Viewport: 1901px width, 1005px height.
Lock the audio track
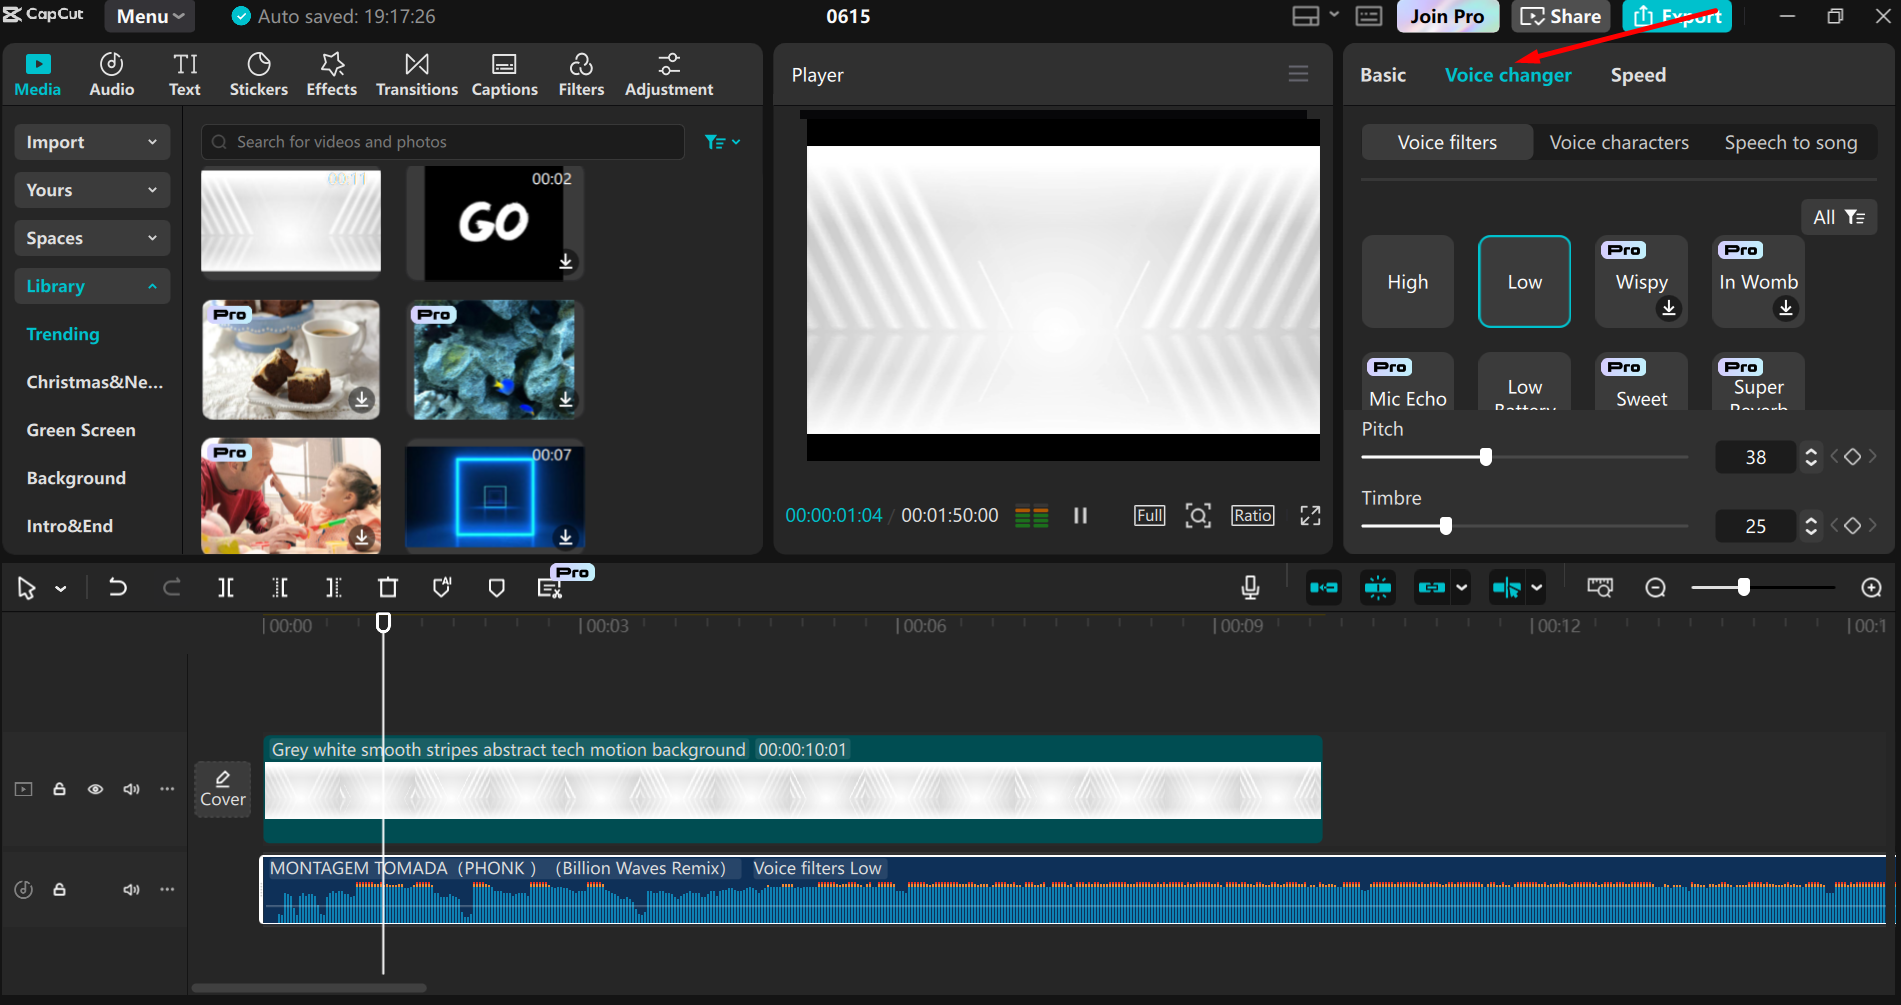[x=60, y=889]
